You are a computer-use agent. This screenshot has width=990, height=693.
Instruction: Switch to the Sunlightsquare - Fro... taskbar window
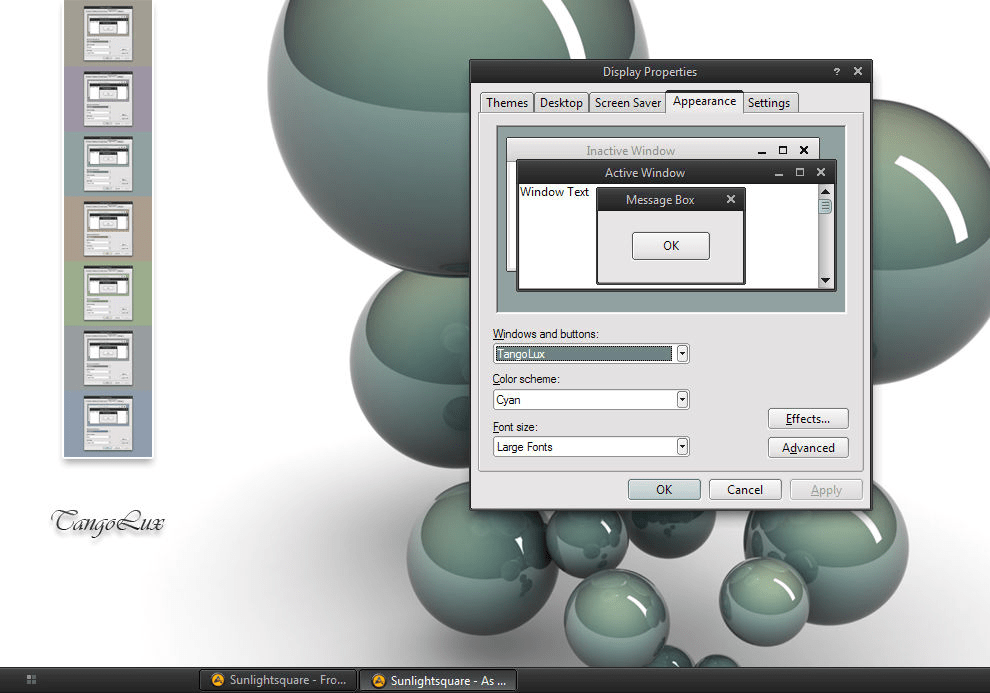[x=278, y=680]
